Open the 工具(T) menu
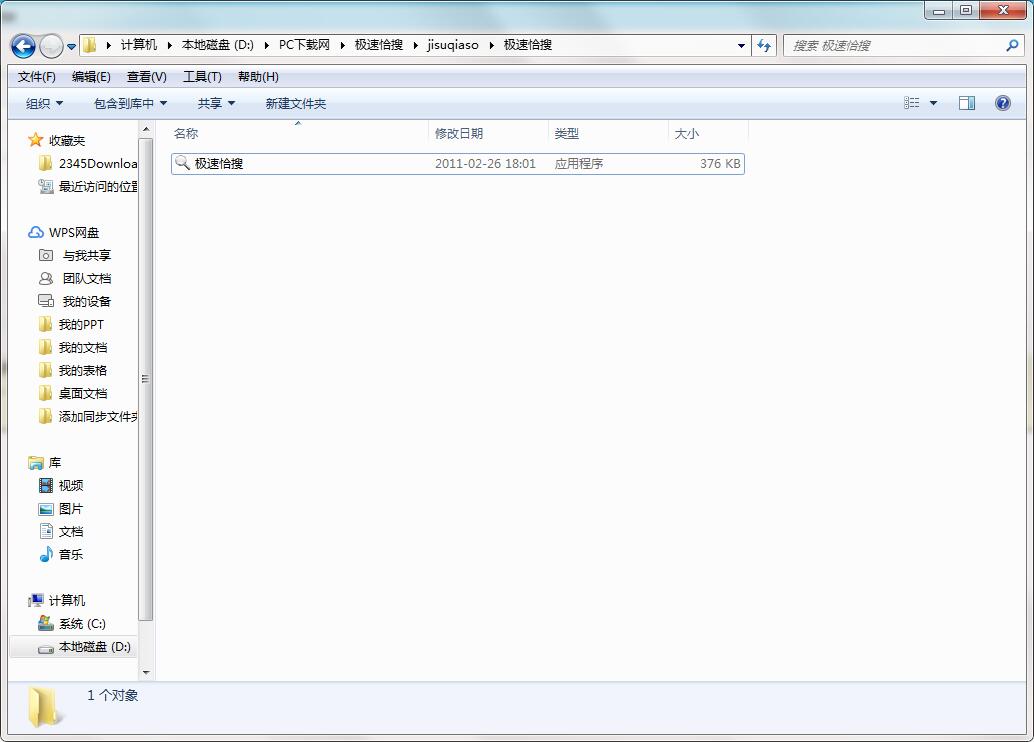 click(202, 77)
